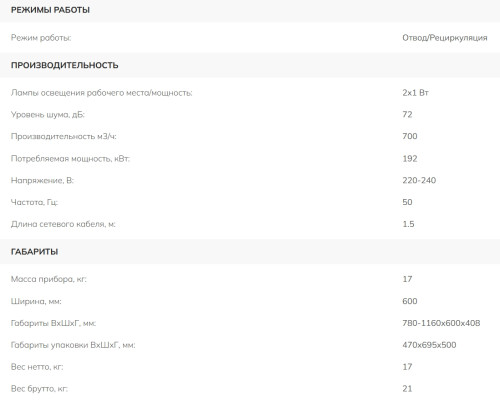This screenshot has width=500, height=410.
Task: Click the lamp power value 2x1 Вт
Action: point(415,93)
